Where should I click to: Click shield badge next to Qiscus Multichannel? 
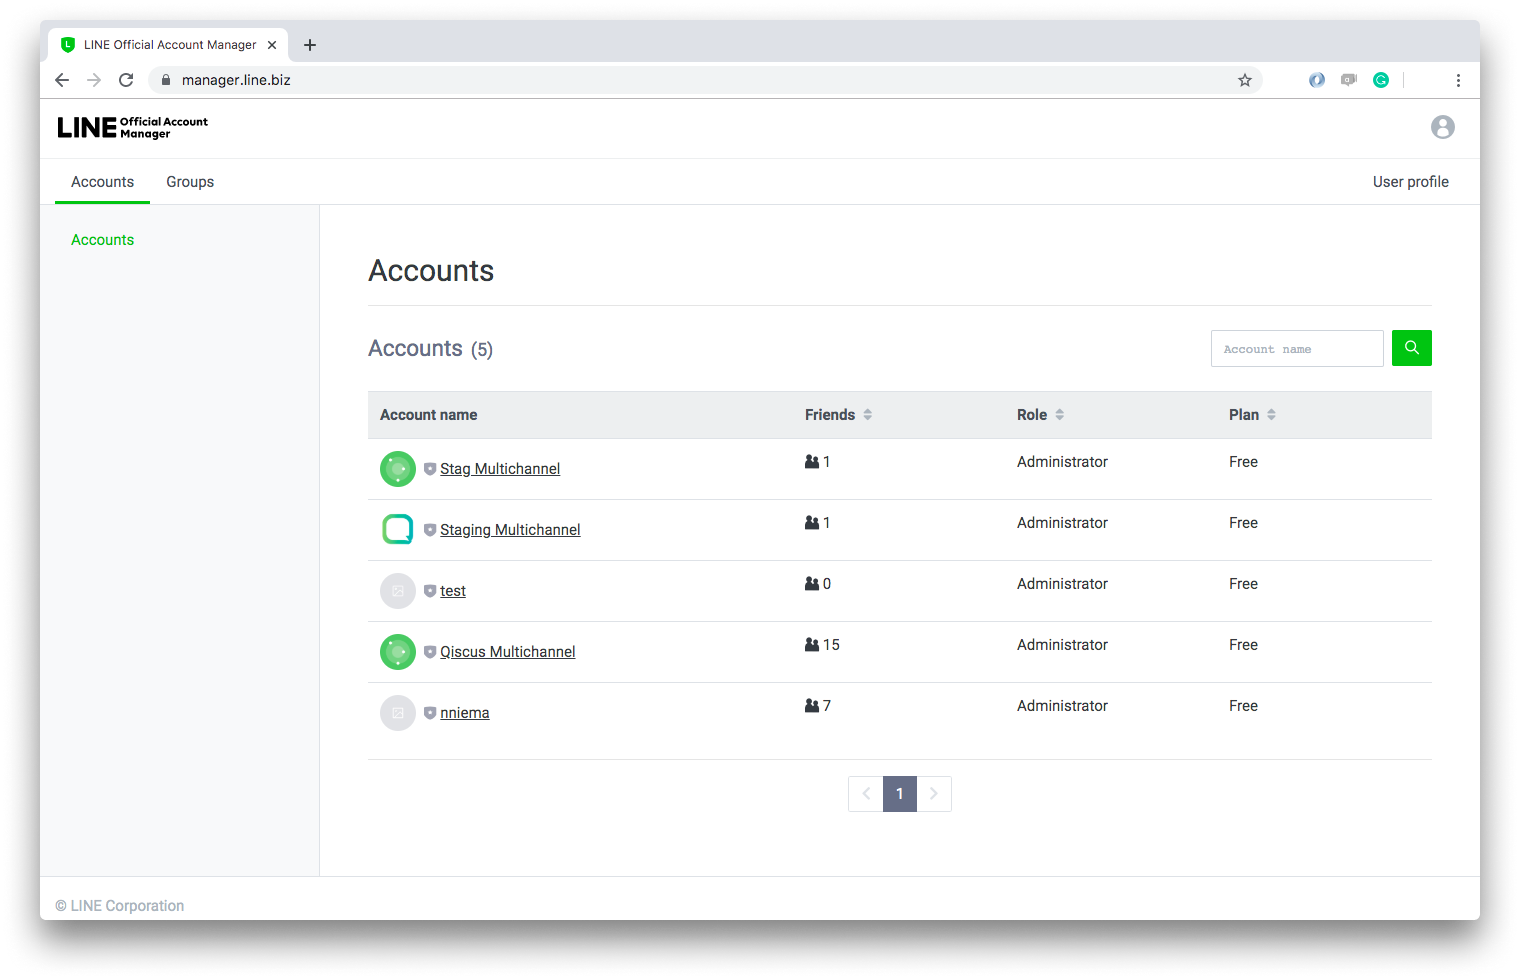[430, 652]
